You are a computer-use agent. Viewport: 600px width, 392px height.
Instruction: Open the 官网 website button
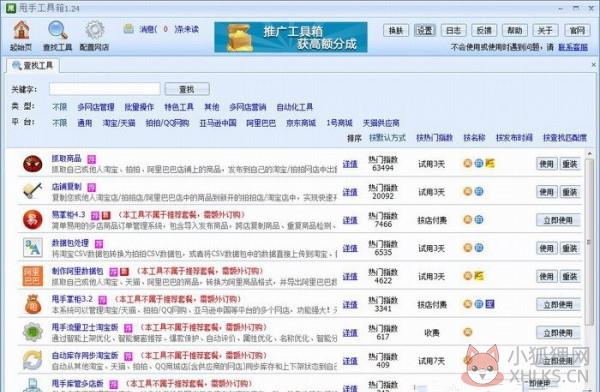[577, 30]
